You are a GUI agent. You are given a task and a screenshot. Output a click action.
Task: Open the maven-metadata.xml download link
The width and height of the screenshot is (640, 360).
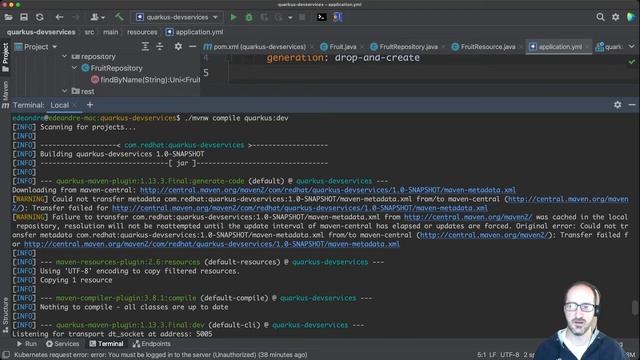[x=328, y=190]
